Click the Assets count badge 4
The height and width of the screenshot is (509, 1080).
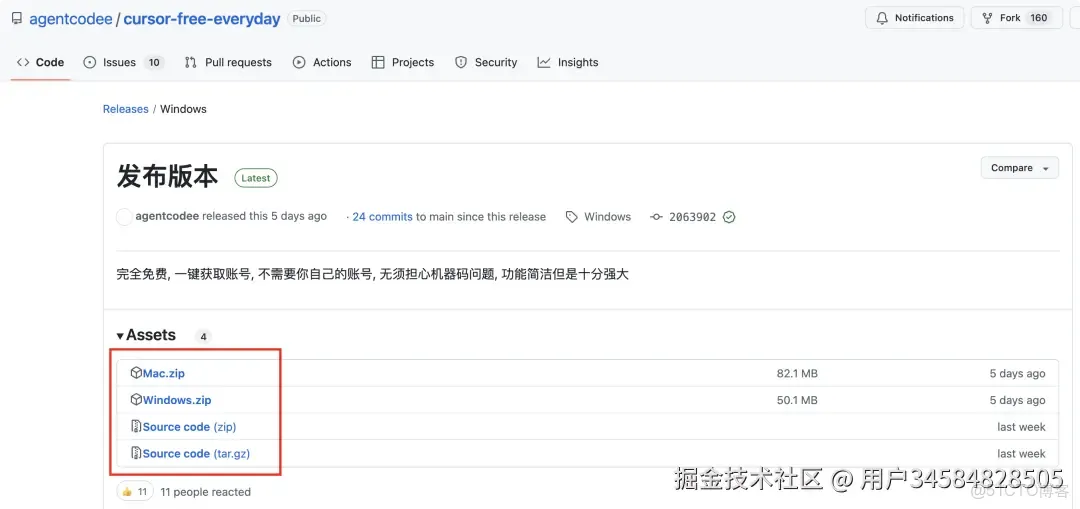(202, 337)
